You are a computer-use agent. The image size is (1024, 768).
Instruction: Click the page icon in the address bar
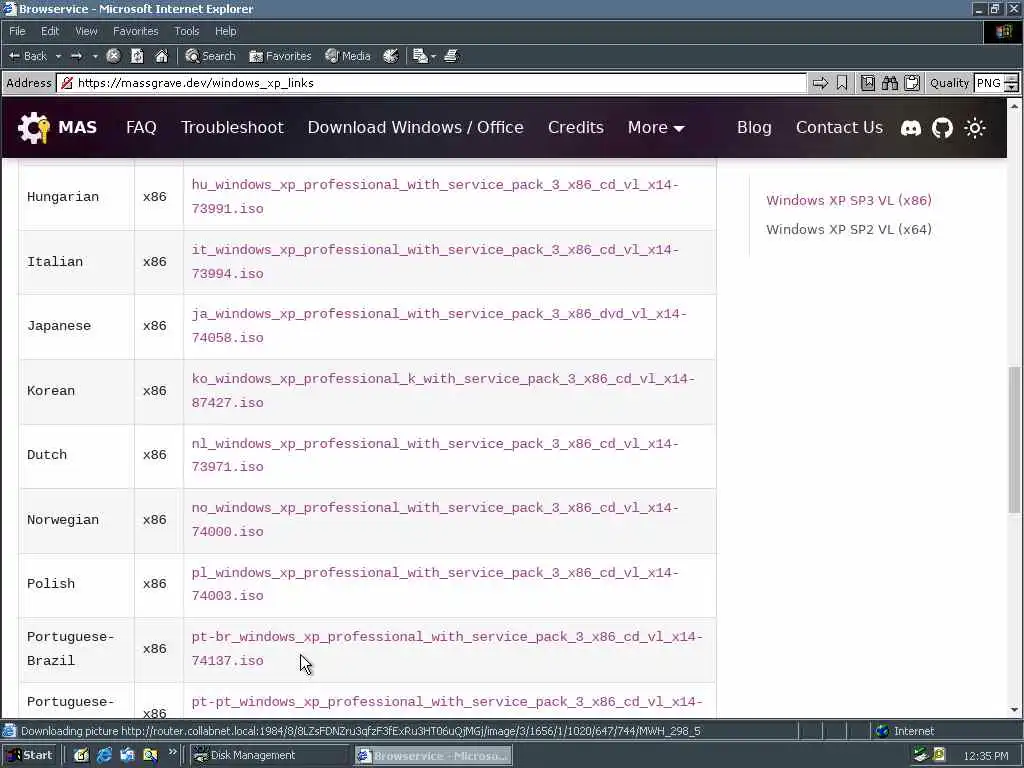[x=66, y=83]
